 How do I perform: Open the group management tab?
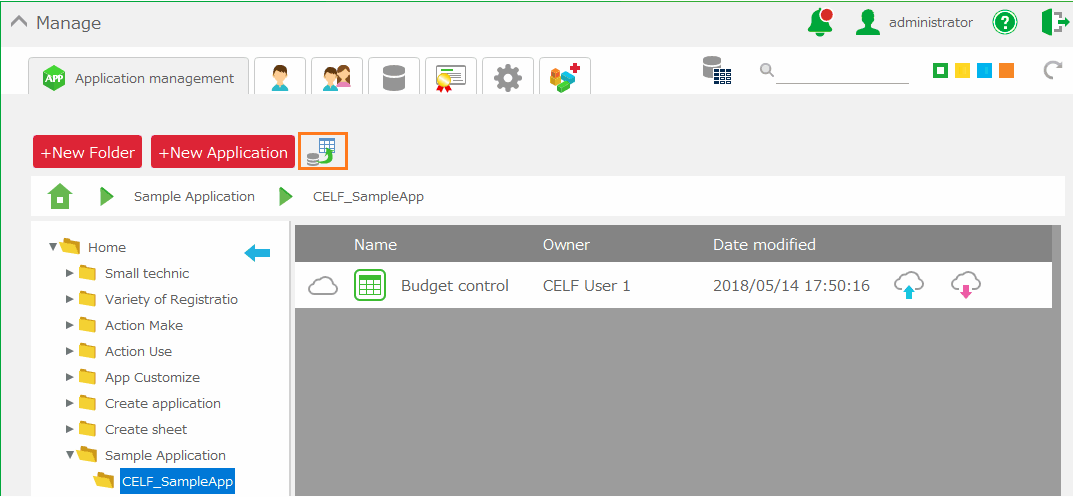point(337,77)
